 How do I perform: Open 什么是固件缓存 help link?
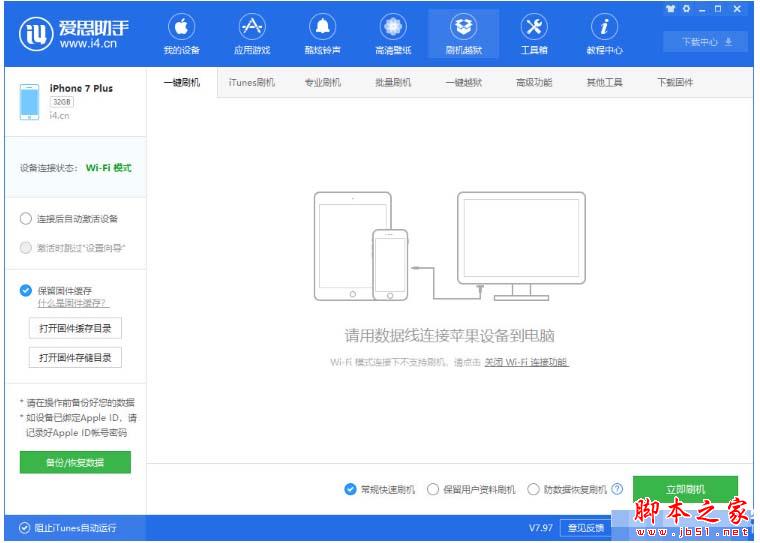(x=73, y=303)
